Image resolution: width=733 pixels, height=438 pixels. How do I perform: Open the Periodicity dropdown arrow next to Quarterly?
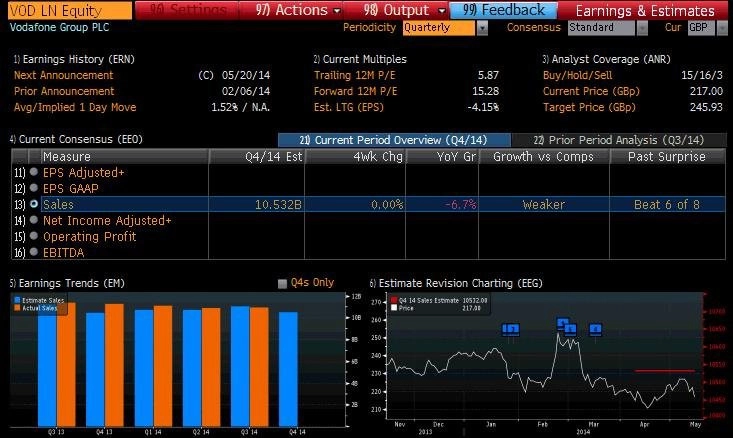(482, 28)
